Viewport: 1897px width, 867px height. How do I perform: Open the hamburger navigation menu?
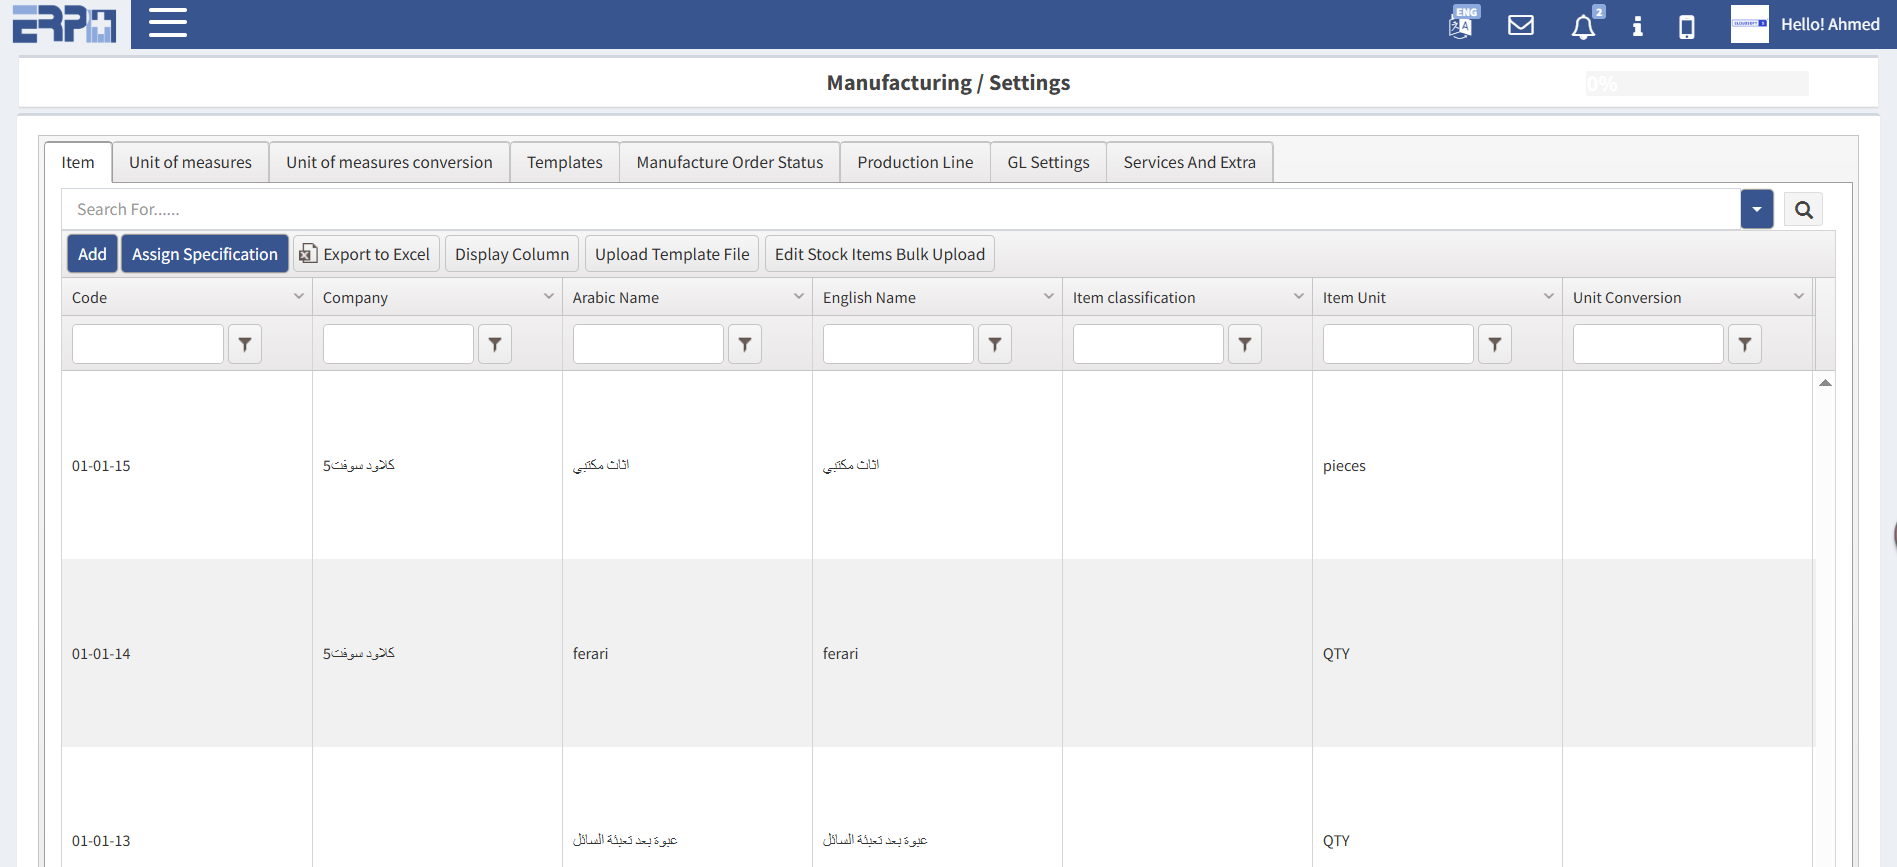[x=168, y=23]
